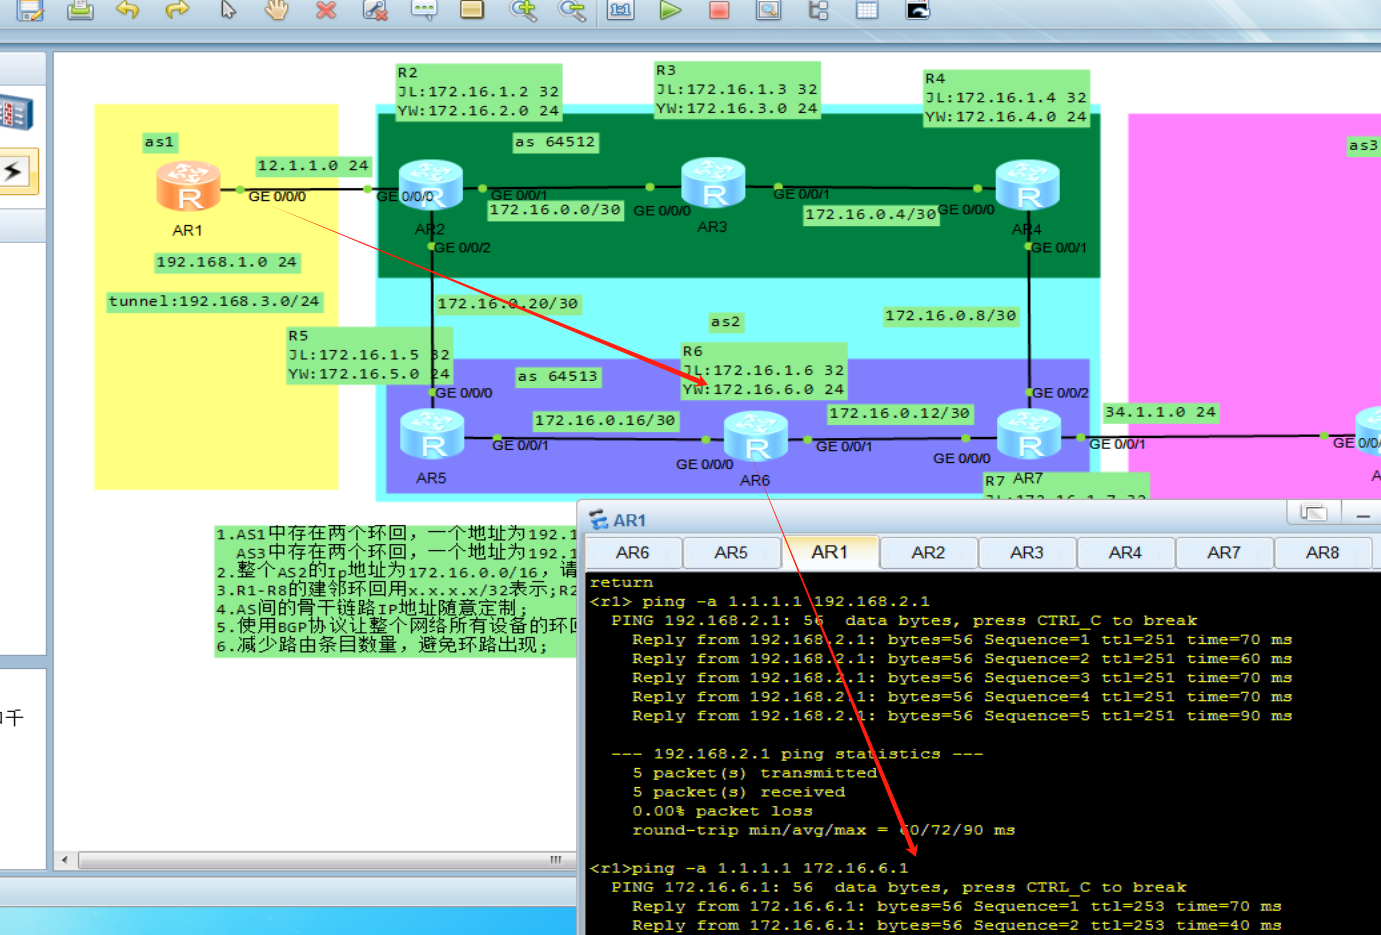The image size is (1381, 935).
Task: Switch to the AR8 terminal tab
Action: point(1322,553)
